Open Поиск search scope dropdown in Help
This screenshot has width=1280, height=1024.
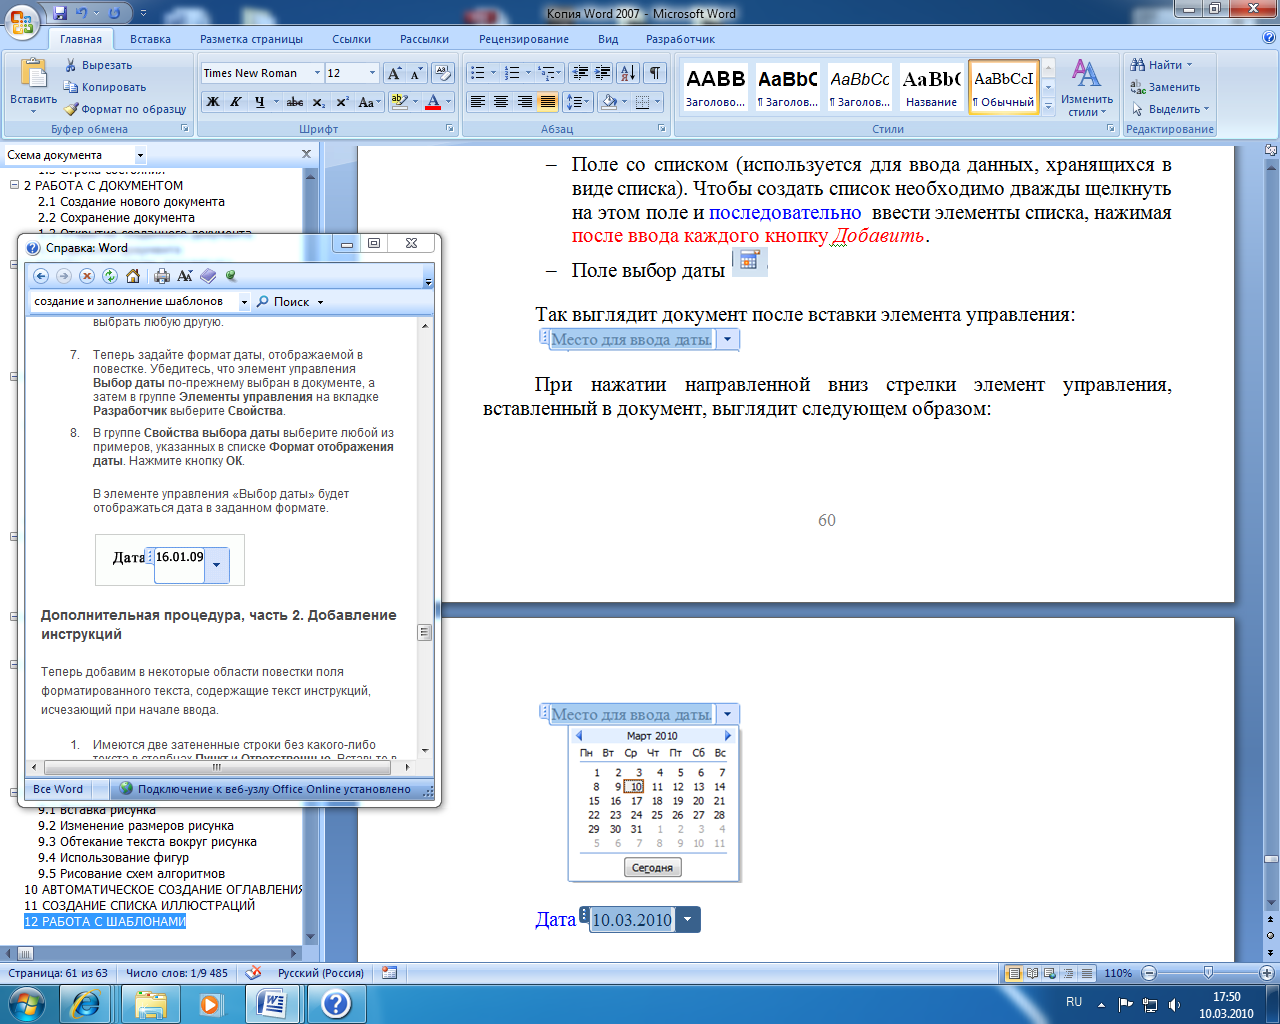pyautogui.click(x=320, y=302)
